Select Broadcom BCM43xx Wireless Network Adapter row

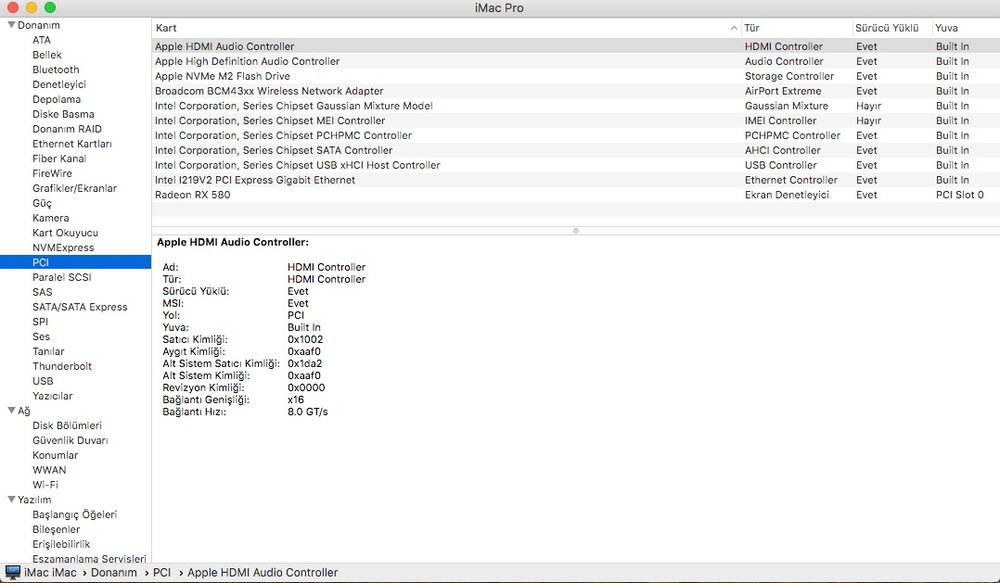269,91
